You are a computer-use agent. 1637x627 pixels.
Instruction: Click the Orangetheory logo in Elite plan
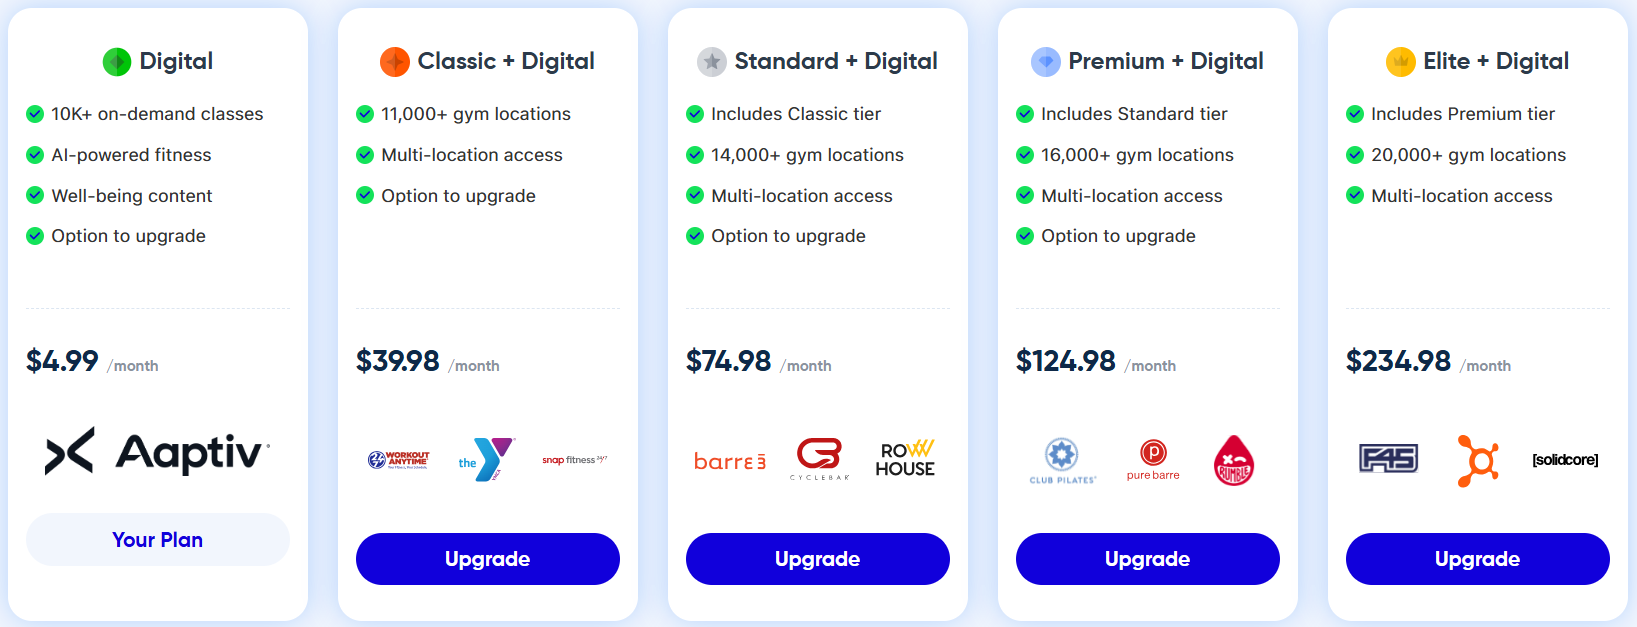point(1478,460)
